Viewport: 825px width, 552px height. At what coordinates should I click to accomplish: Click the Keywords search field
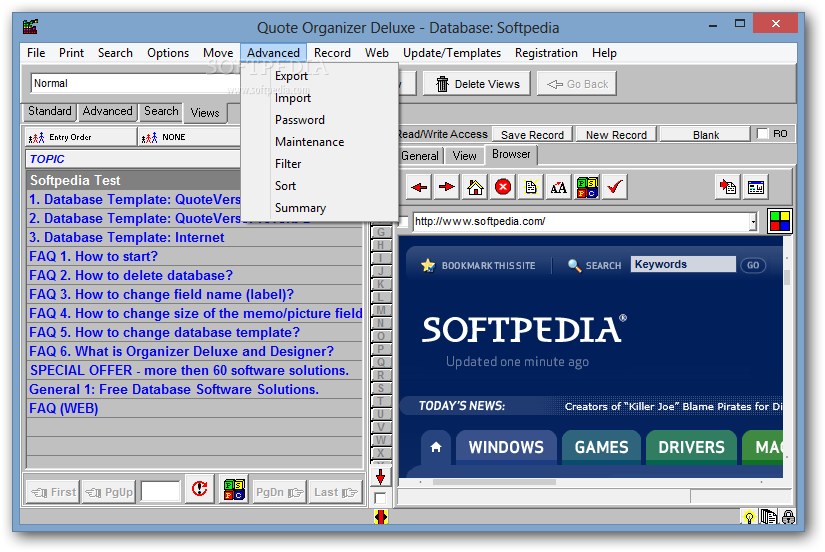point(683,264)
